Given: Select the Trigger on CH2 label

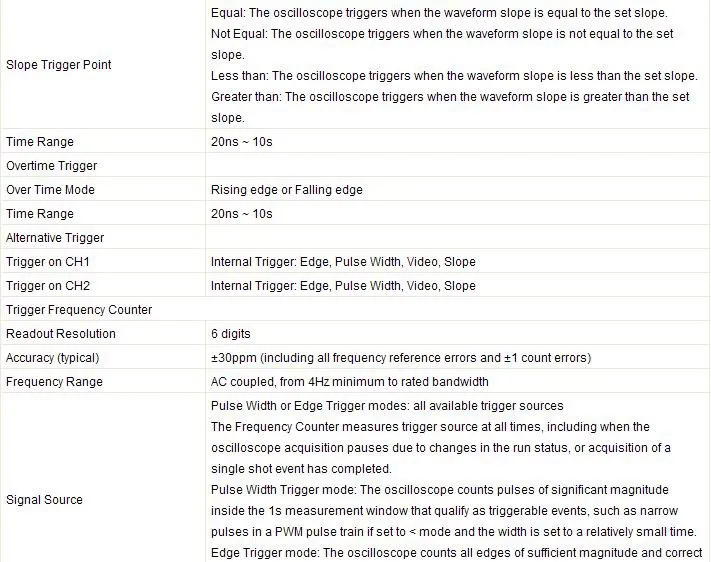Looking at the screenshot, I should coord(48,286).
